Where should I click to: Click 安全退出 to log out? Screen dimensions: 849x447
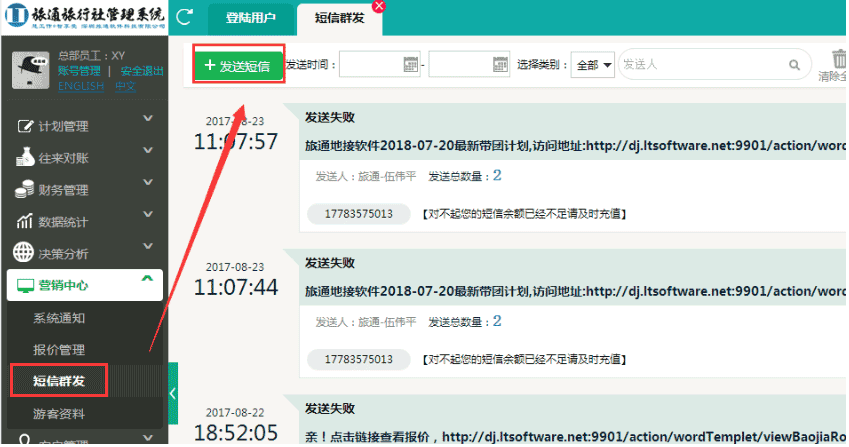click(142, 71)
